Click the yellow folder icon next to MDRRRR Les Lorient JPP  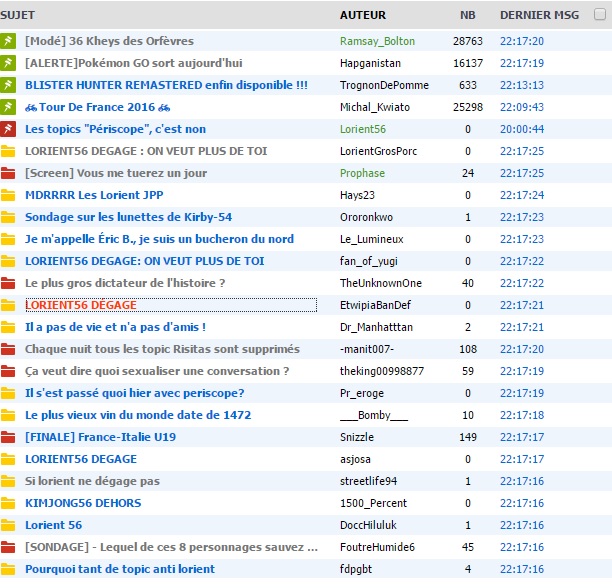[9, 195]
